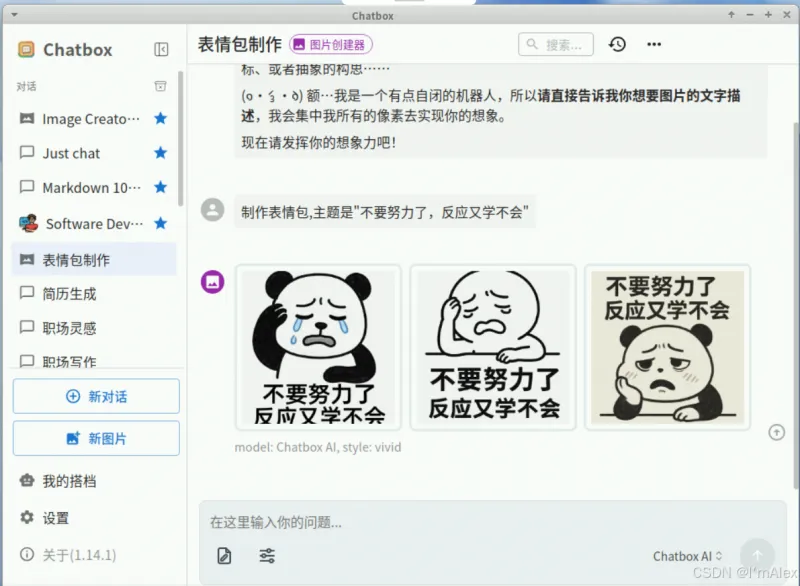Image resolution: width=800 pixels, height=586 pixels.
Task: Open conversation history clock icon
Action: tap(617, 44)
